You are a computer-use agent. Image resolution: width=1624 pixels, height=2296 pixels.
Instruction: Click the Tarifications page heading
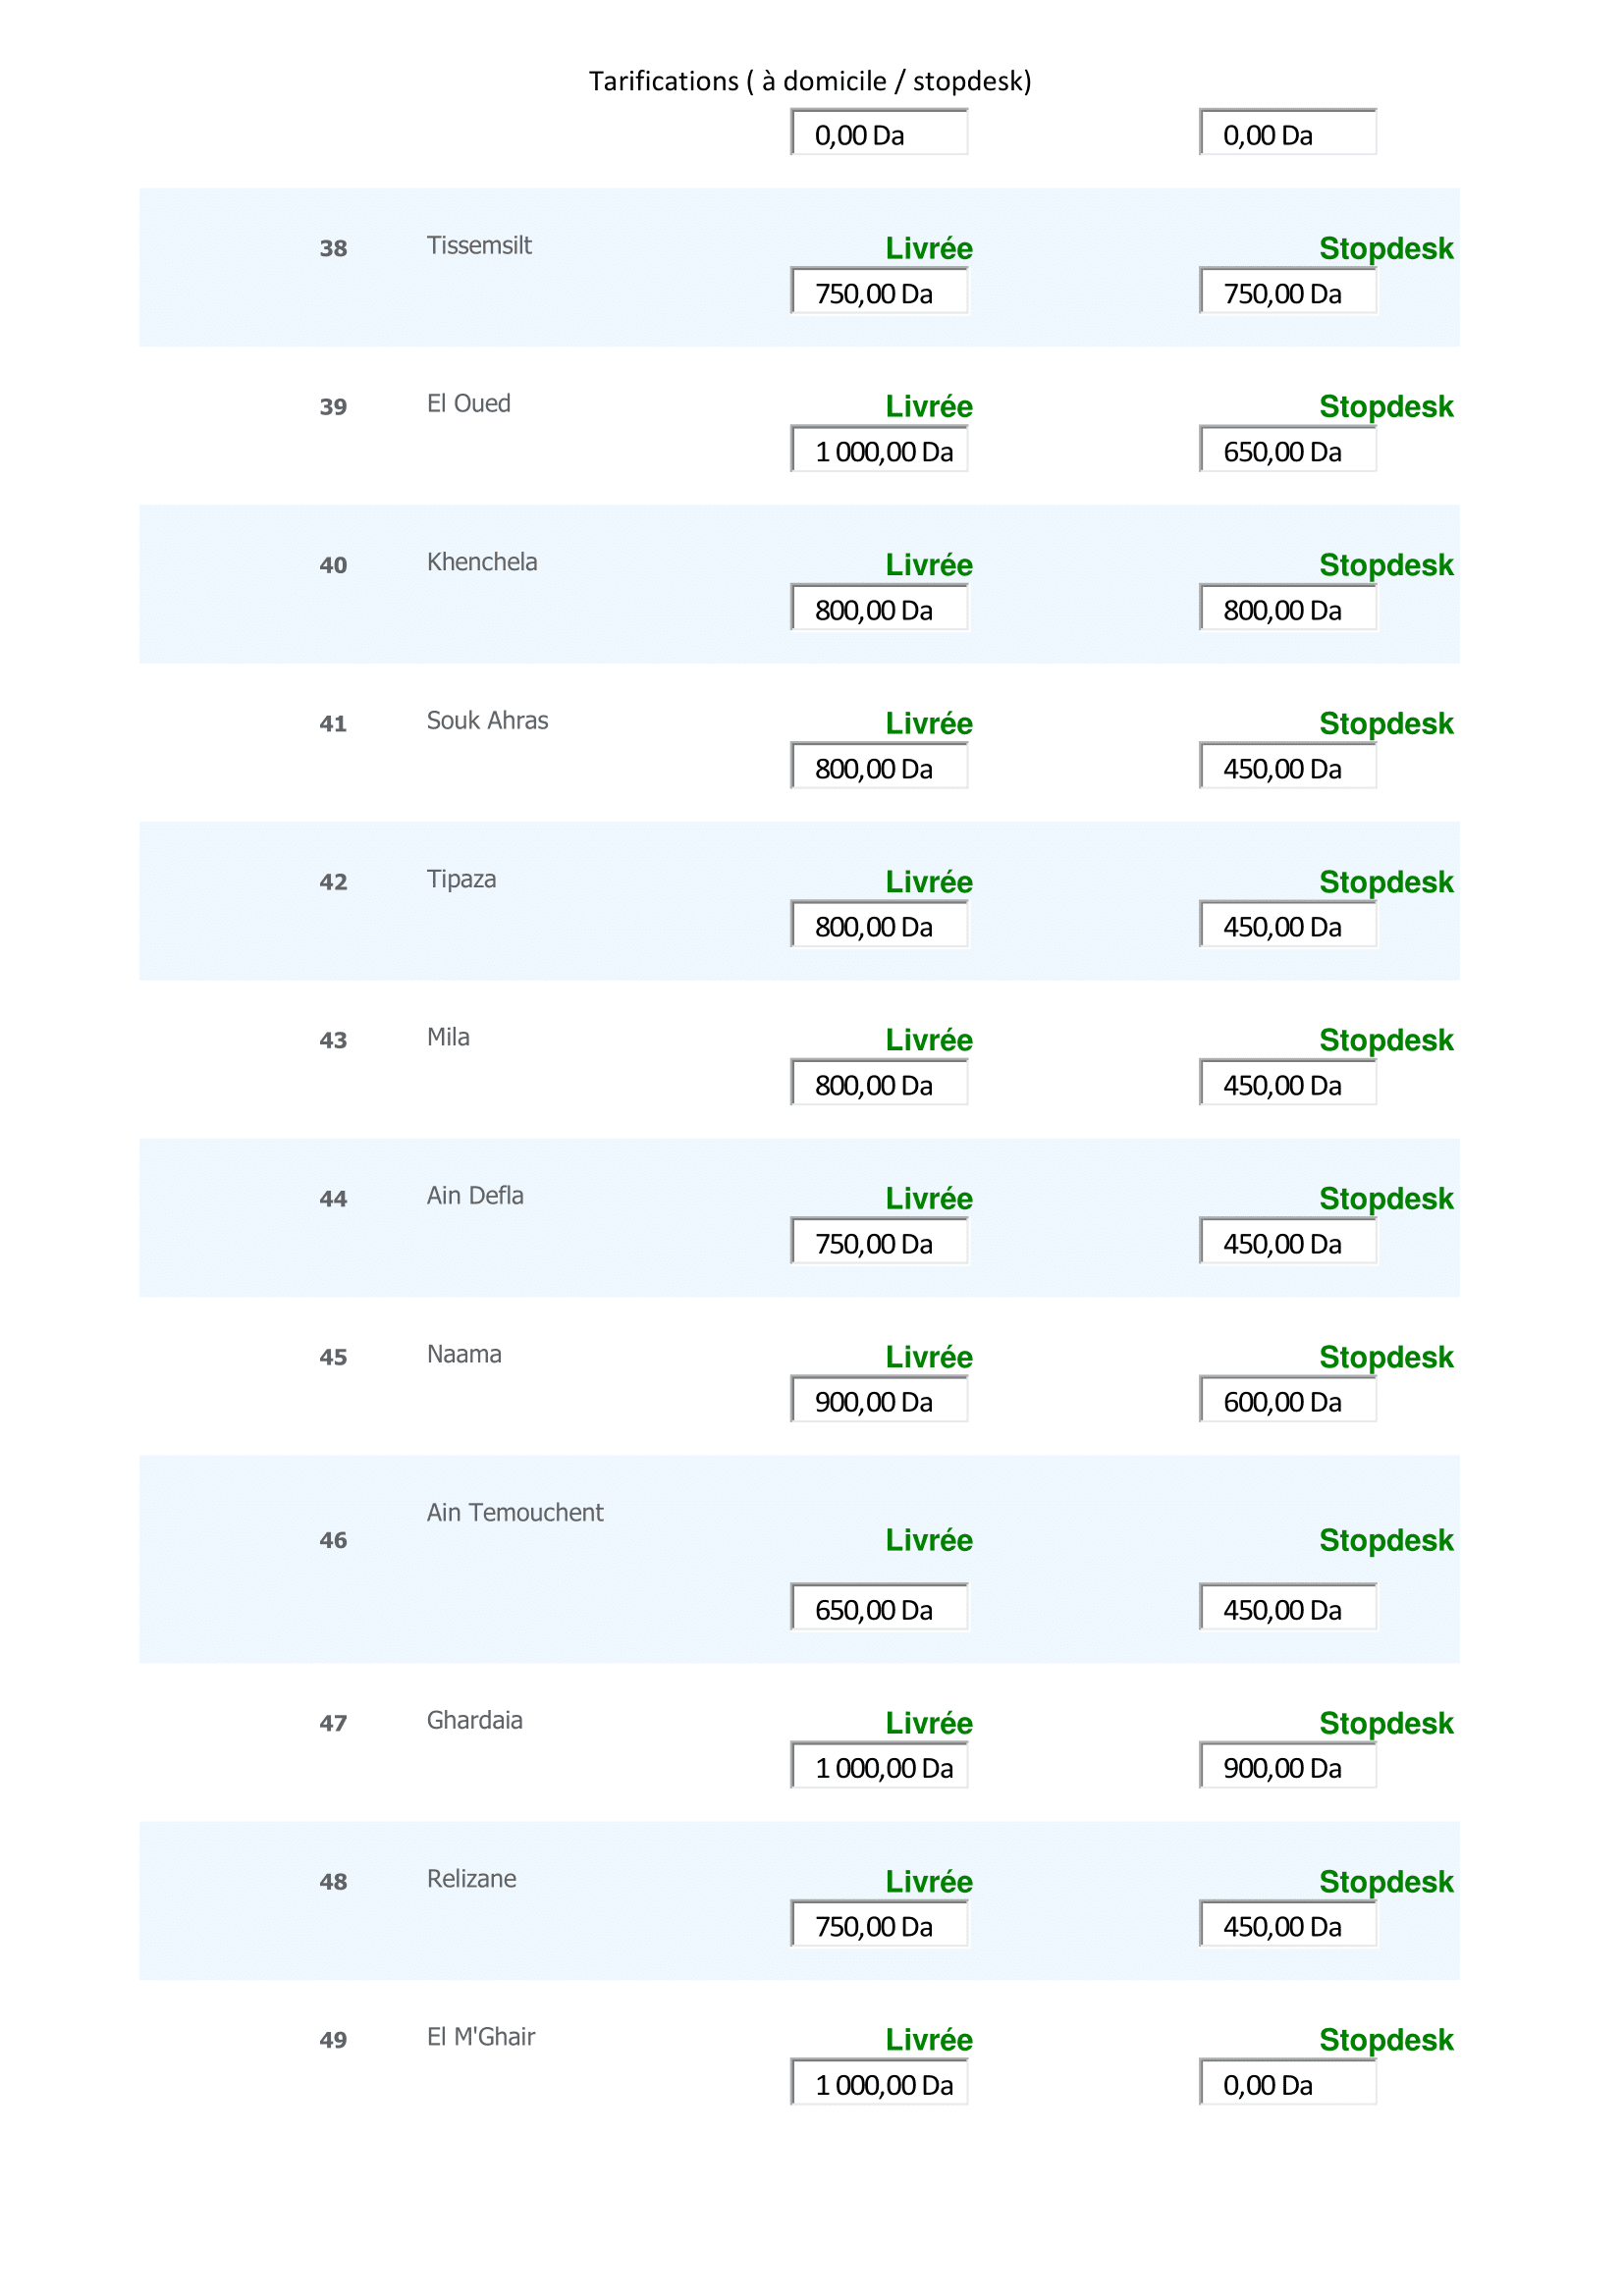coord(809,81)
